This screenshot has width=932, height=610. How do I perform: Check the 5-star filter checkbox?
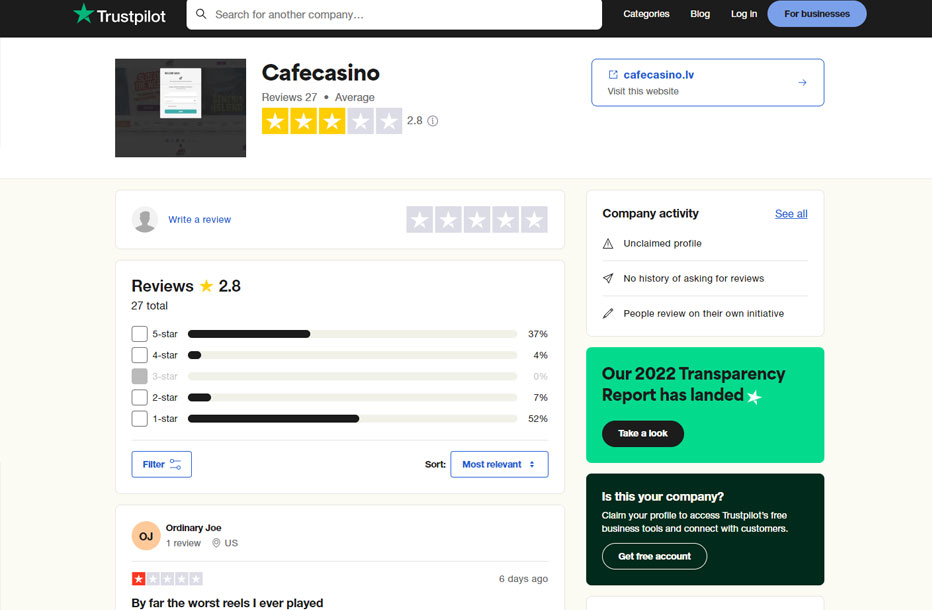140,334
